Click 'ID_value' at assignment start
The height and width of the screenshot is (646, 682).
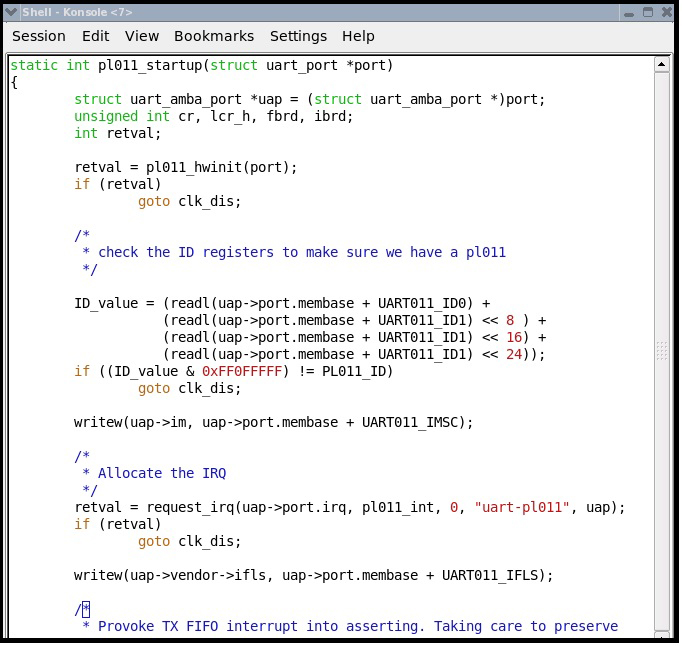pos(106,303)
